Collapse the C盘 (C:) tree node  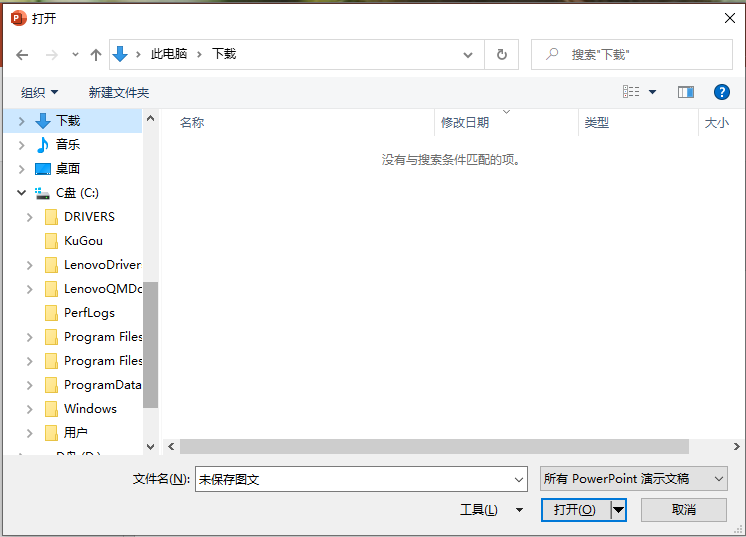tap(21, 193)
